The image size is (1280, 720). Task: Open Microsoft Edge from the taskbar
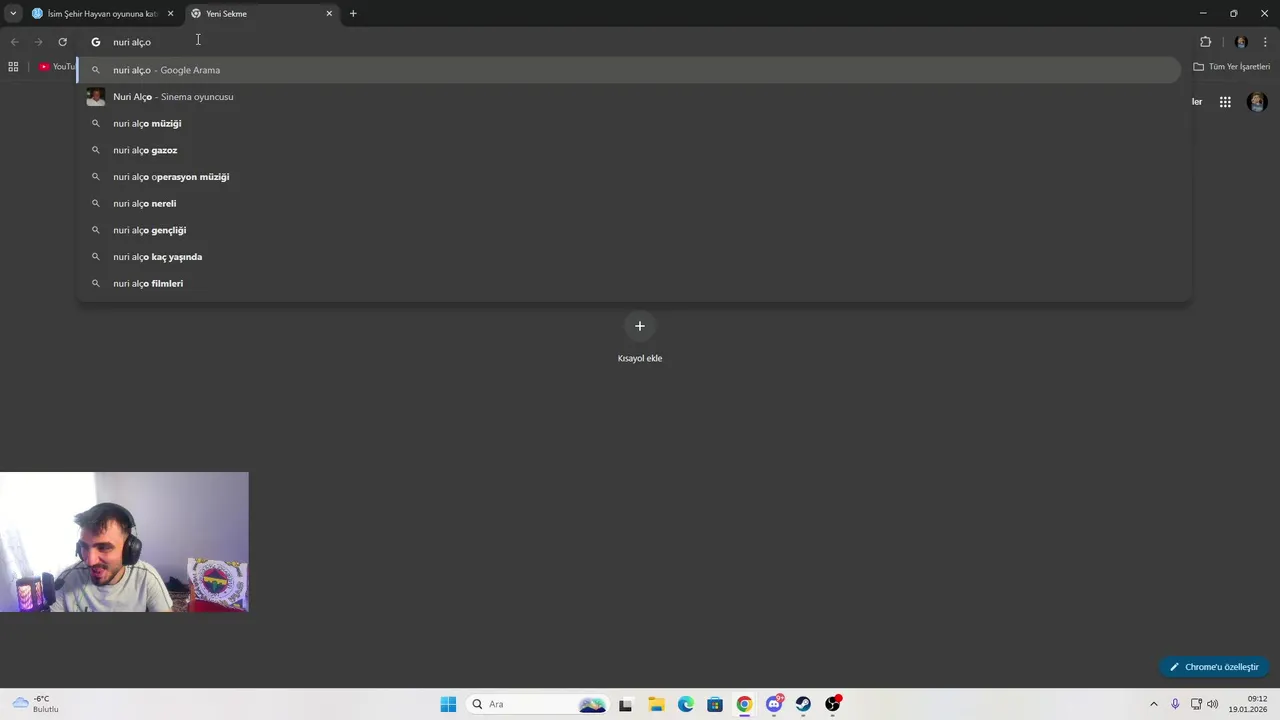686,704
